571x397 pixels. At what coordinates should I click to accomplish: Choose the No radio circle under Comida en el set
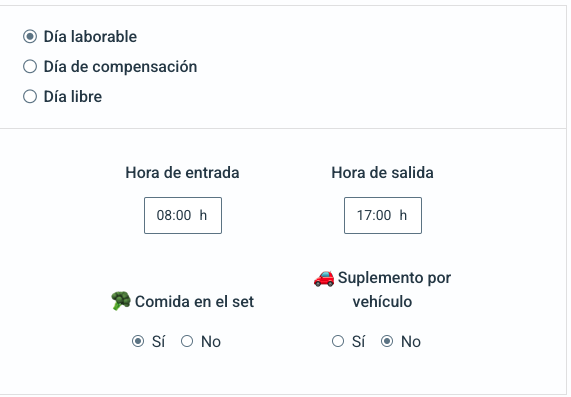point(187,341)
